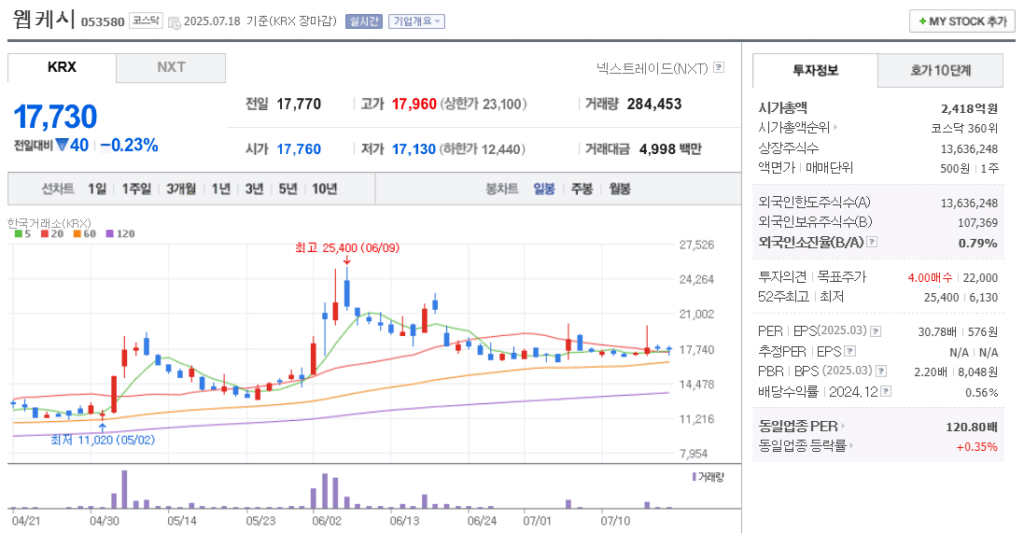The image size is (1024, 533).
Task: Select the 주봉 candle chart
Action: (582, 189)
